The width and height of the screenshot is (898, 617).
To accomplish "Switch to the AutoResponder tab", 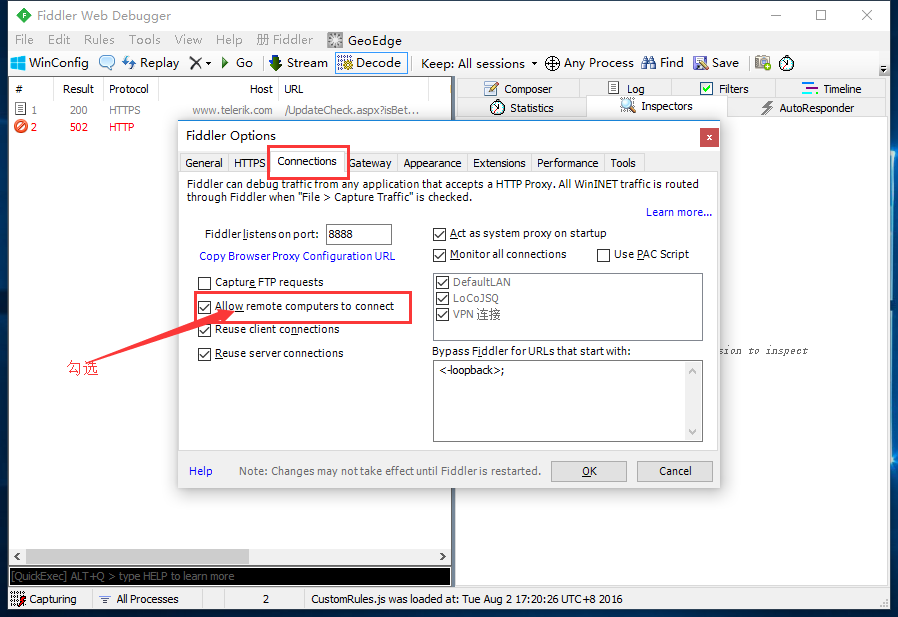I will 807,108.
